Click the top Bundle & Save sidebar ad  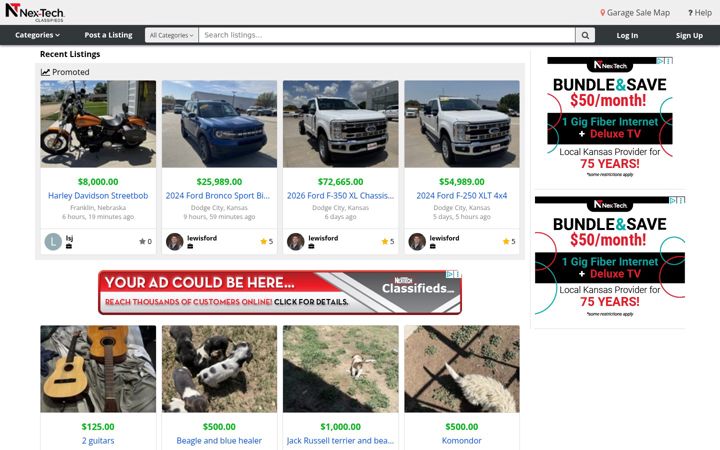click(610, 118)
